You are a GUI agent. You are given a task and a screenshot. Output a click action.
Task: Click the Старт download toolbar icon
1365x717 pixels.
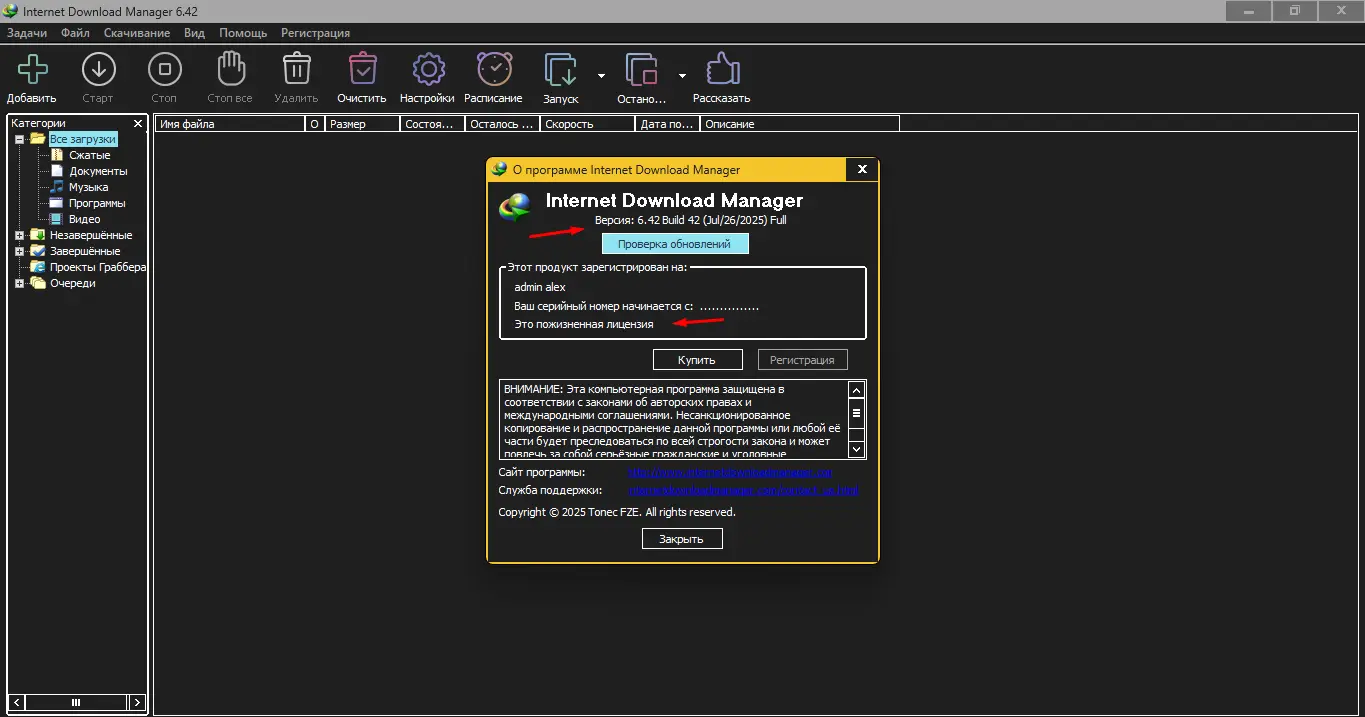[98, 70]
